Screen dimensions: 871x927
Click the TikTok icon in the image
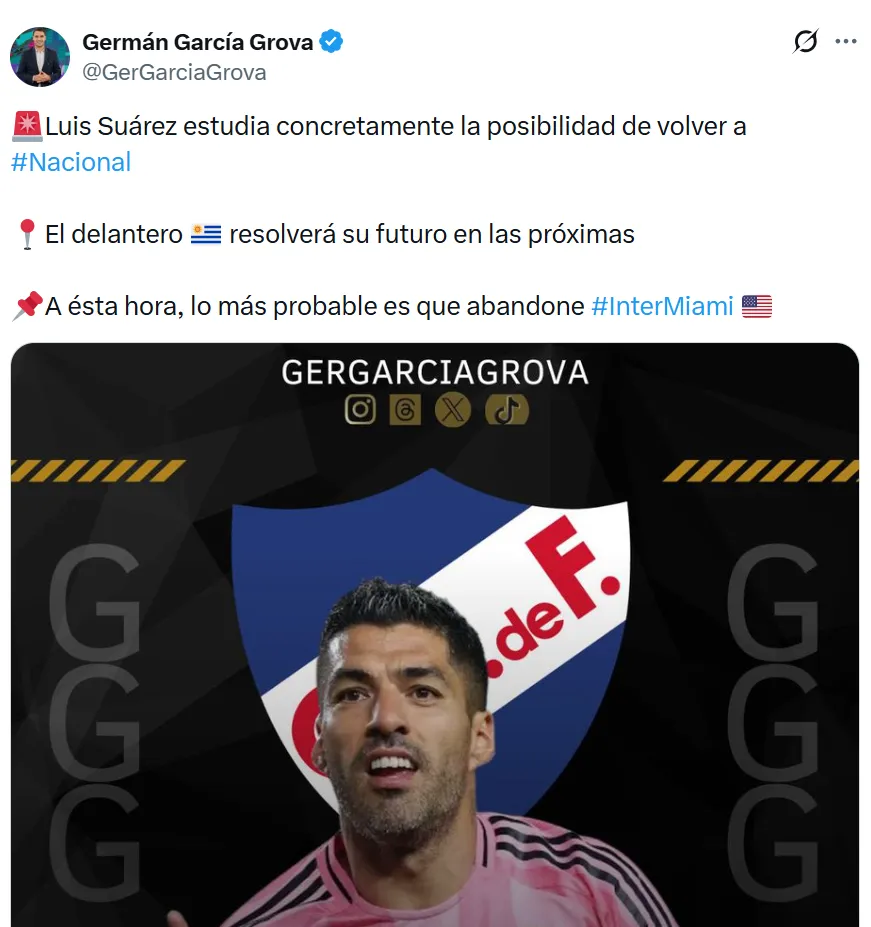(x=507, y=410)
